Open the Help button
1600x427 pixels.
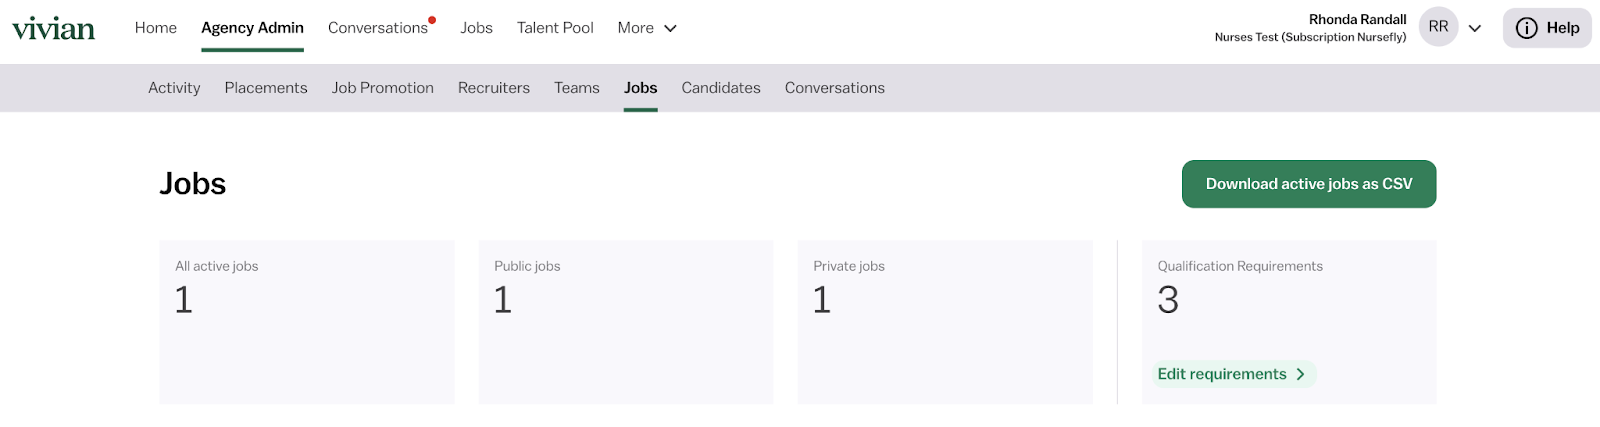(1547, 28)
